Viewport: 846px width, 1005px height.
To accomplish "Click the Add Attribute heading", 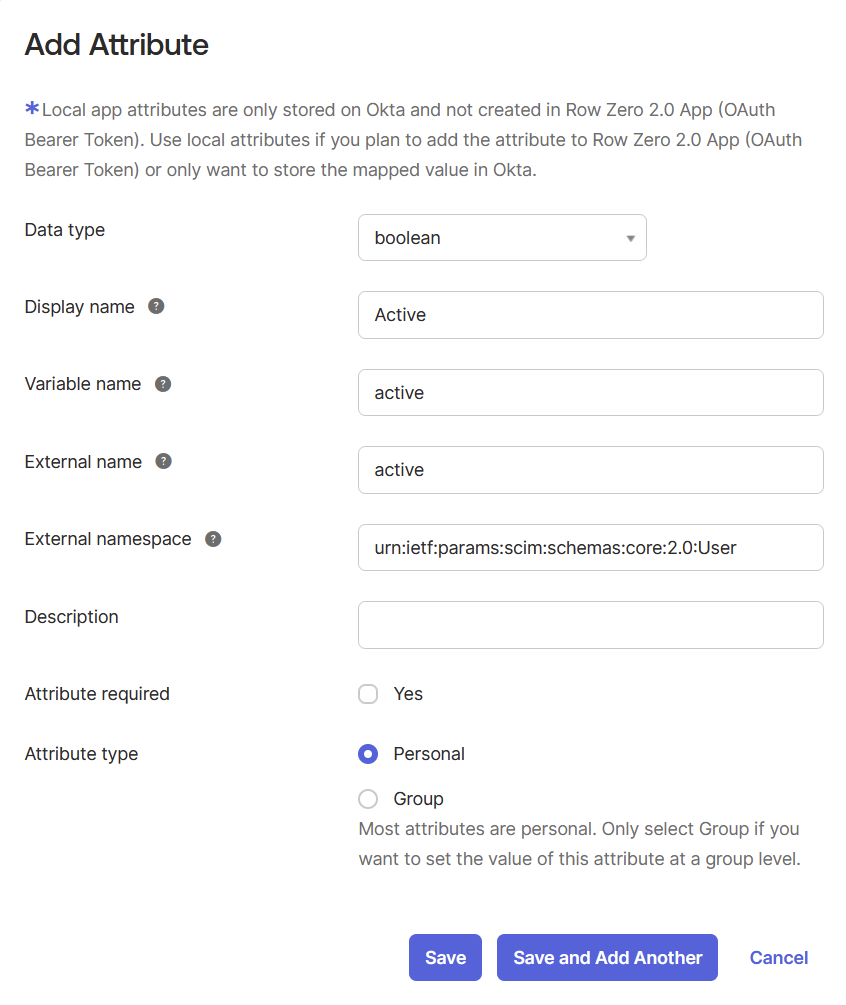I will coord(116,45).
